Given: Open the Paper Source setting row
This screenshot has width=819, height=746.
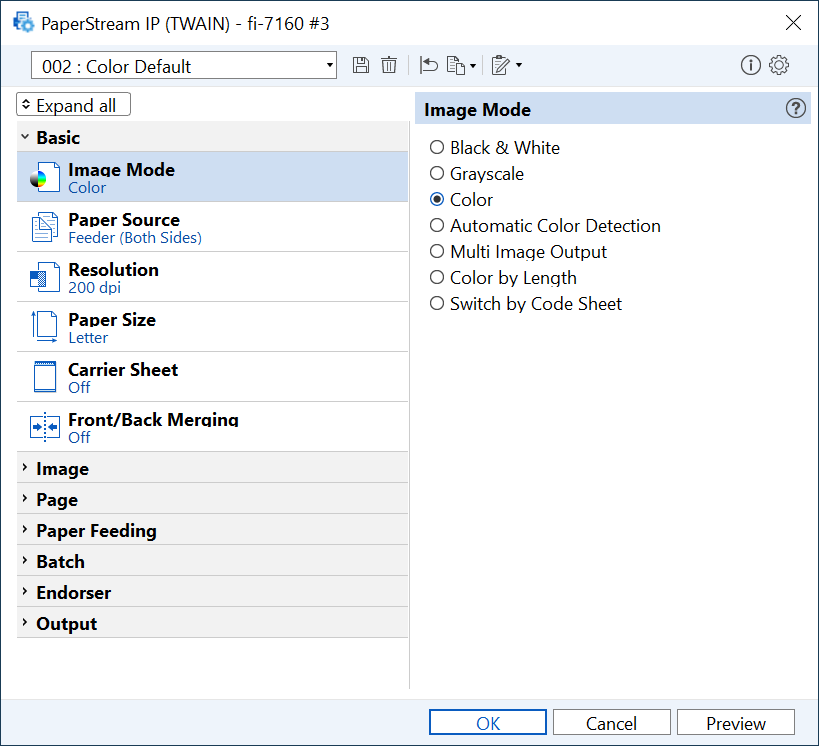Looking at the screenshot, I should pyautogui.click(x=212, y=227).
